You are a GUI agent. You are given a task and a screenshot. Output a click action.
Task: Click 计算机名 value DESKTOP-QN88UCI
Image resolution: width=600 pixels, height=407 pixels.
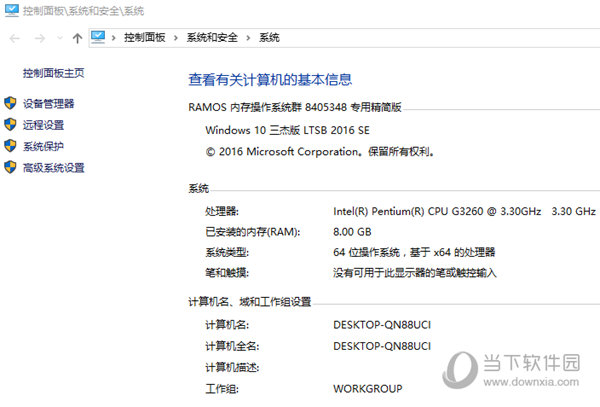tap(382, 325)
